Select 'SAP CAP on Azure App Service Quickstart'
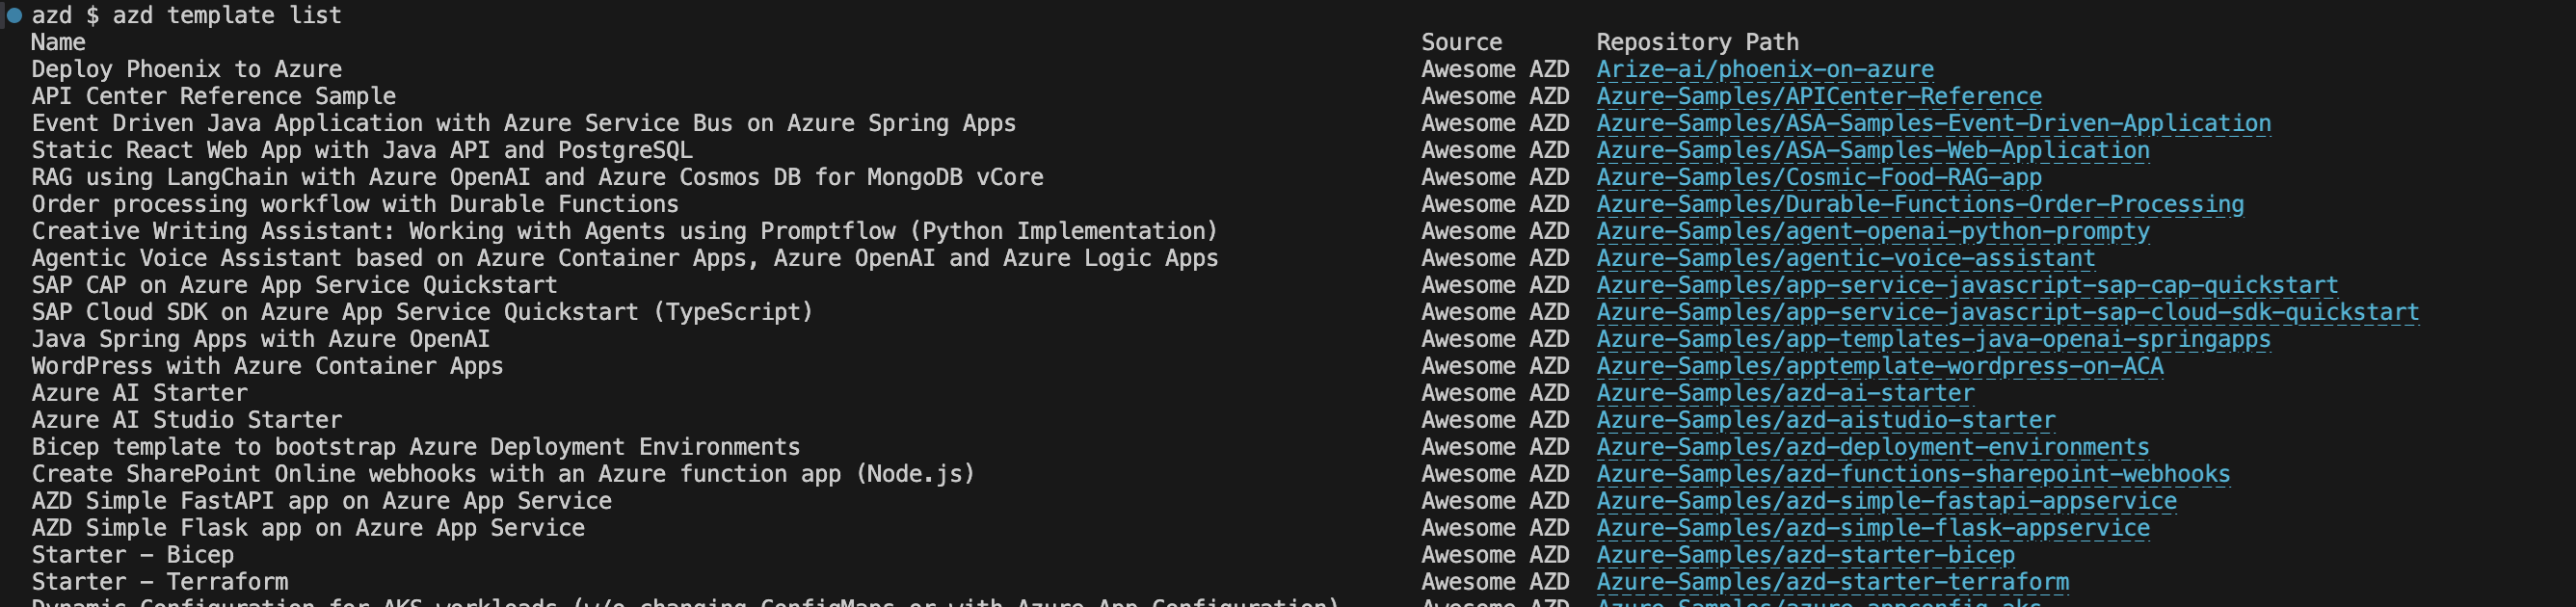 pos(294,285)
